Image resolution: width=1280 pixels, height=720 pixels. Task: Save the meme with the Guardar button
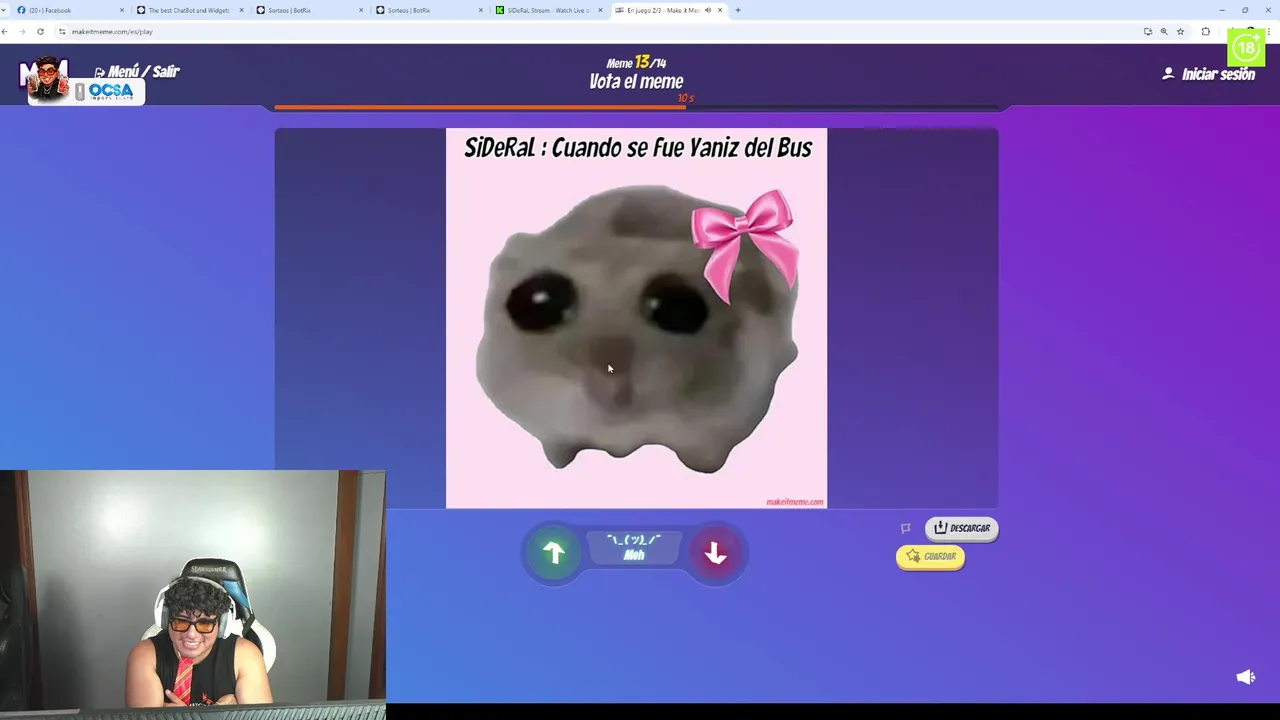point(930,556)
